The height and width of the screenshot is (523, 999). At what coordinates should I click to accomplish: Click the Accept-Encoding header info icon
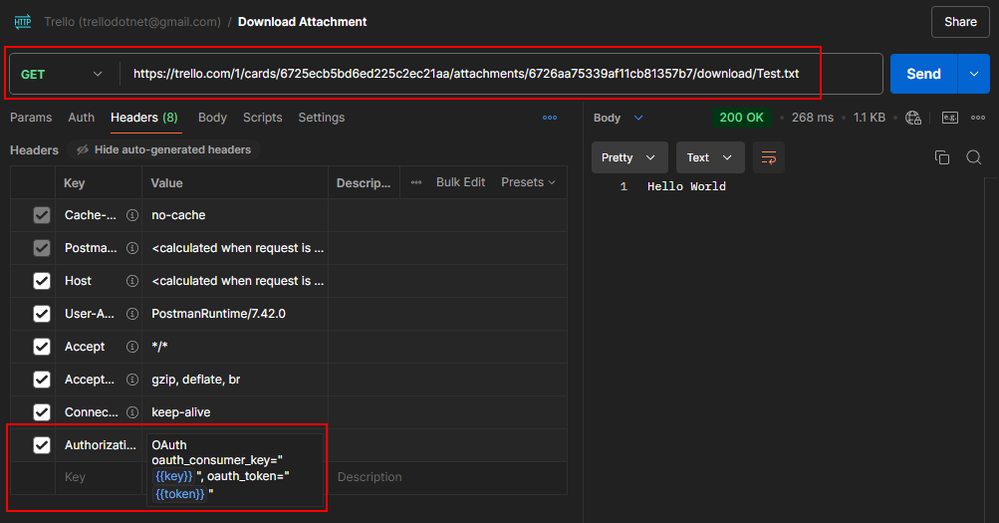coord(132,380)
